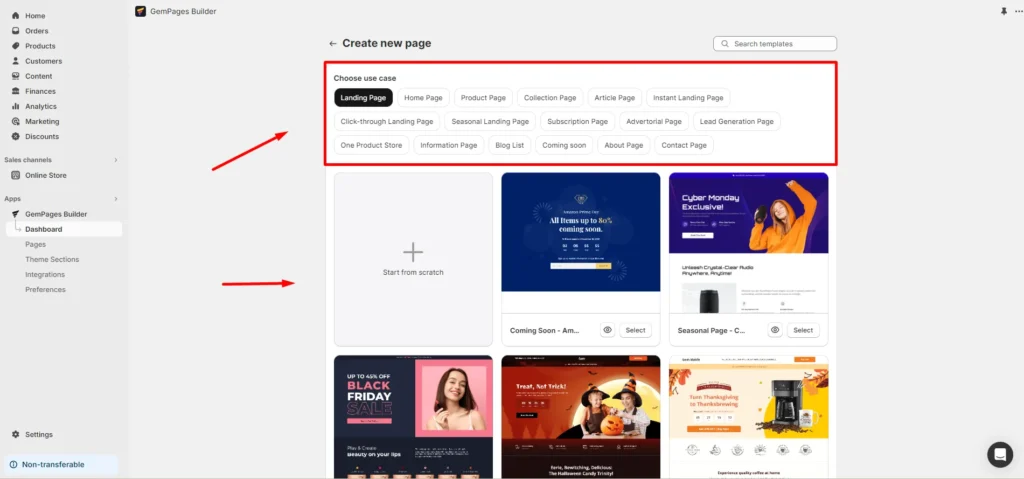Open Theme Sections under GemPages Builder
The image size is (1024, 479).
(x=52, y=259)
